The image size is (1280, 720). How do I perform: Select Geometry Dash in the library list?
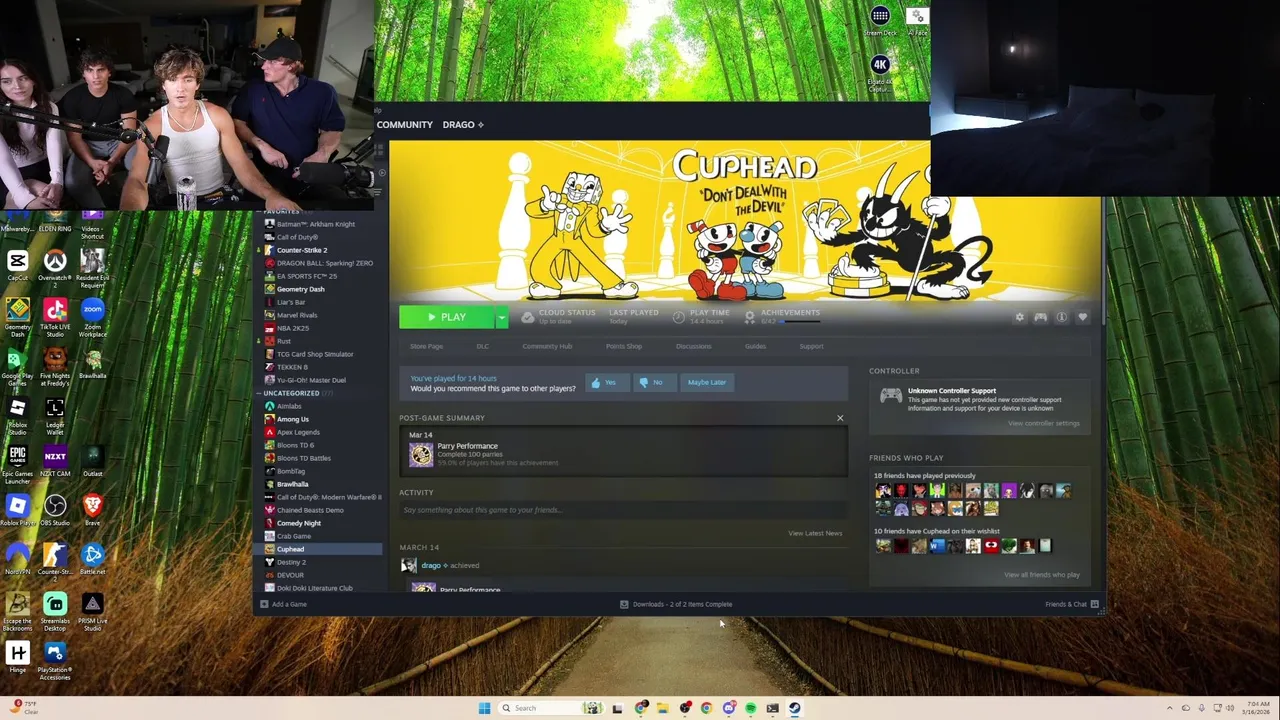tap(299, 289)
